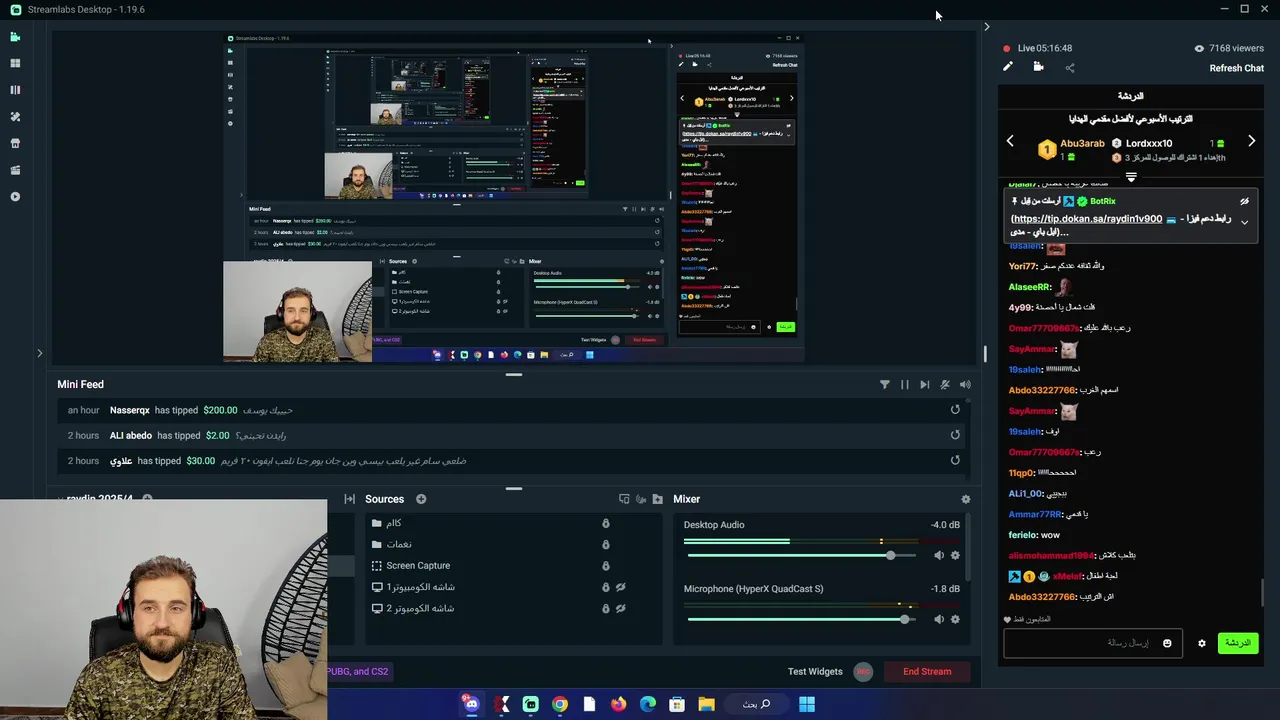Add a source folder with the folder-plus icon
Viewport: 1280px width, 720px height.
coord(657,499)
